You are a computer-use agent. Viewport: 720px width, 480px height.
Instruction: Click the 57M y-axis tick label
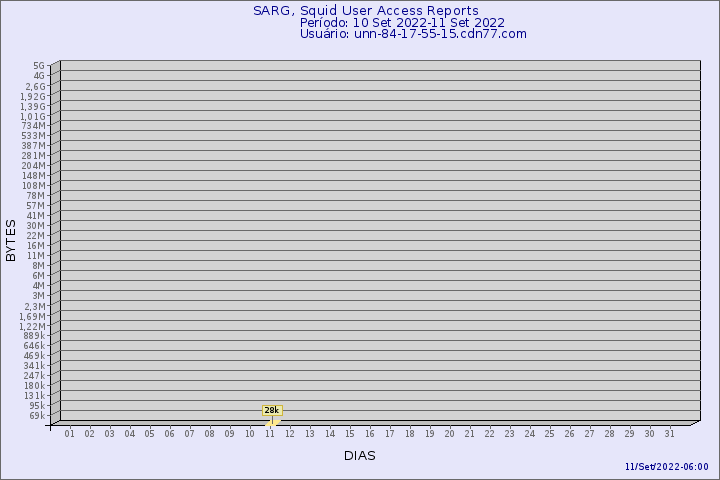point(36,206)
